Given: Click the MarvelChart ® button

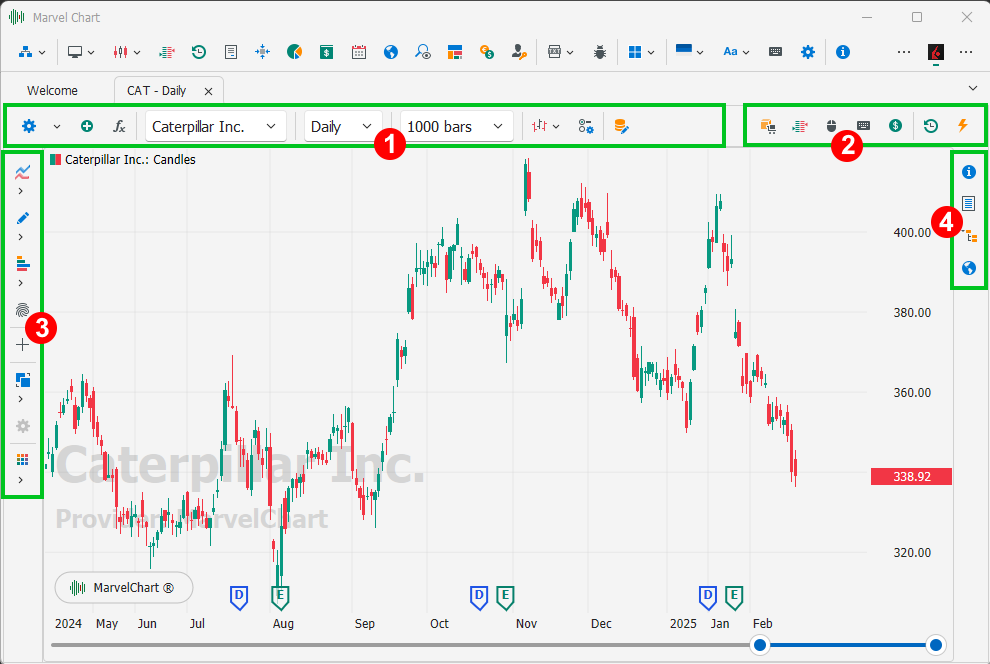Looking at the screenshot, I should click(124, 588).
